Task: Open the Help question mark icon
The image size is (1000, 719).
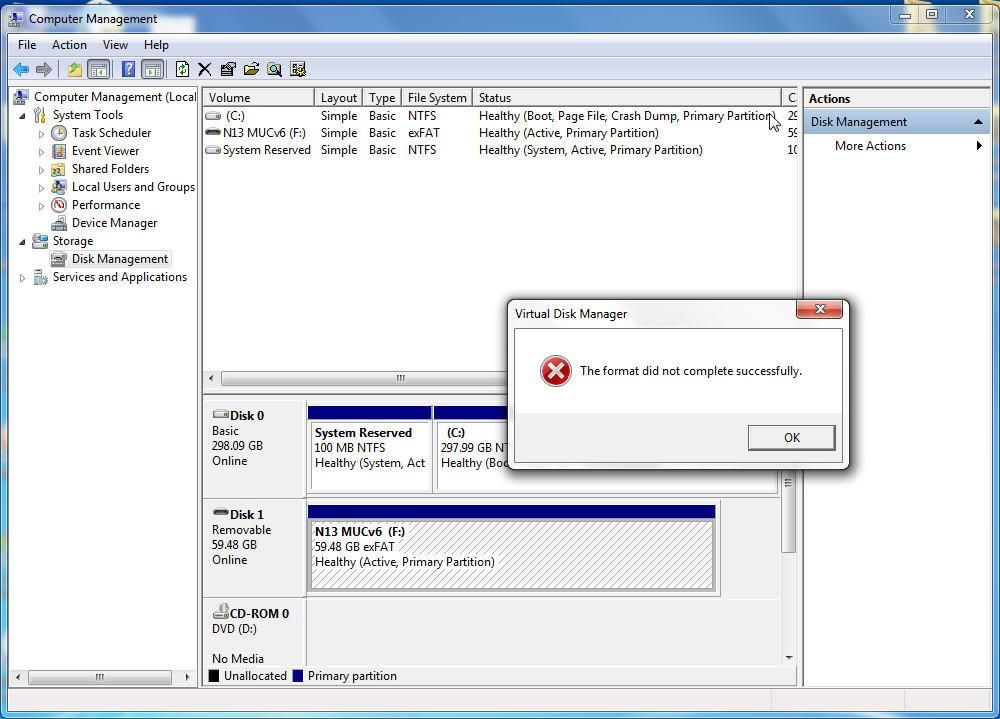Action: pyautogui.click(x=128, y=69)
